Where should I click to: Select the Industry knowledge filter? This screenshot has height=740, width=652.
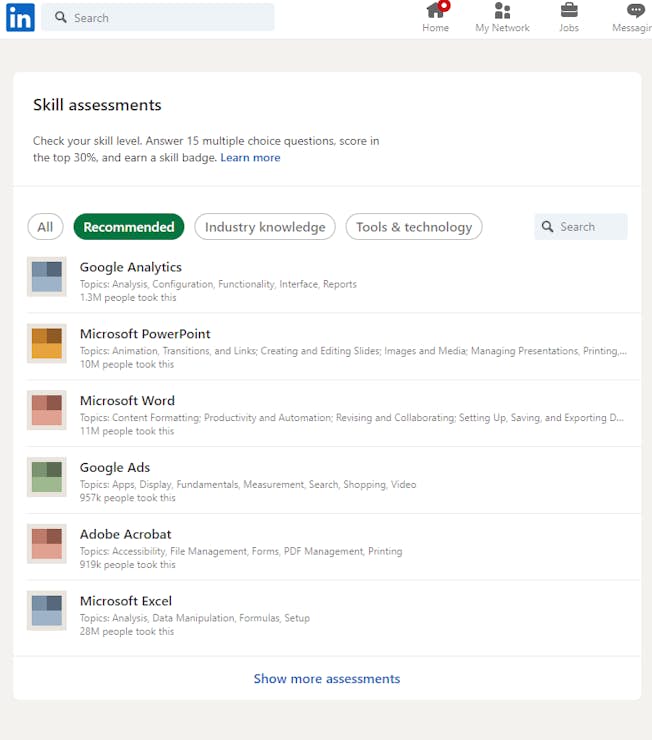[265, 227]
